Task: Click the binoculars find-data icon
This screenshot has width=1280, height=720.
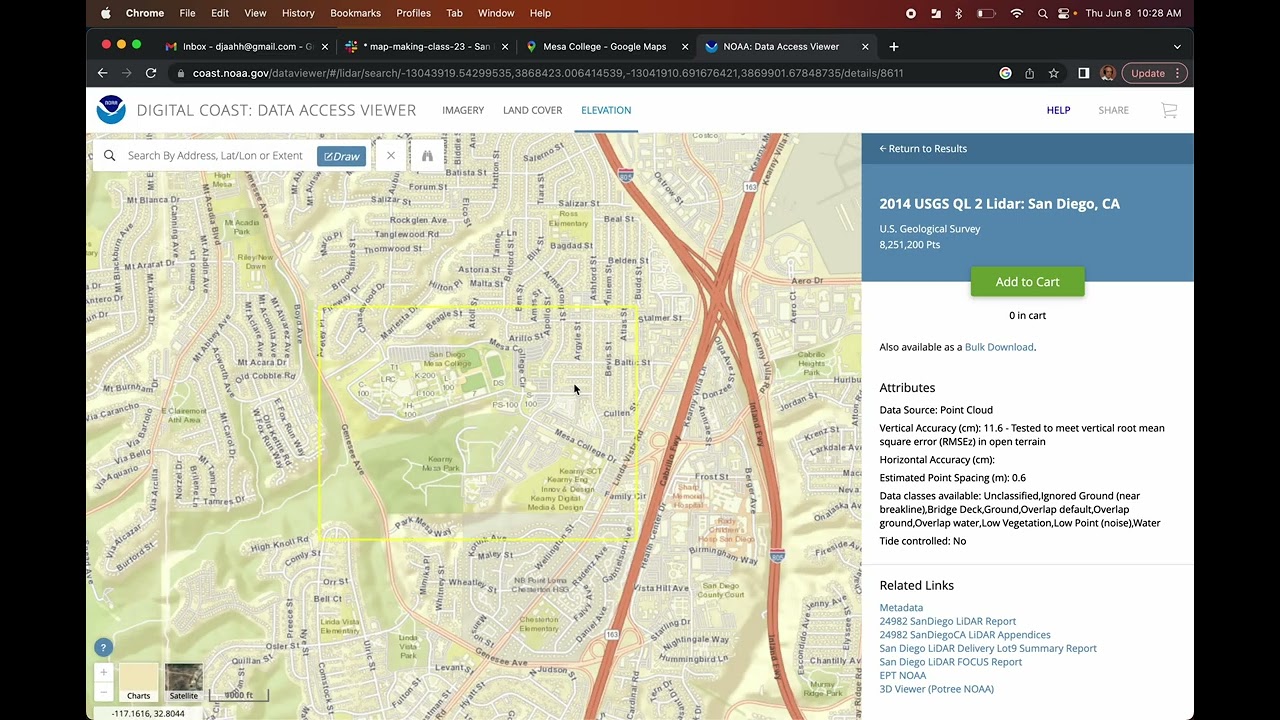Action: pos(427,156)
